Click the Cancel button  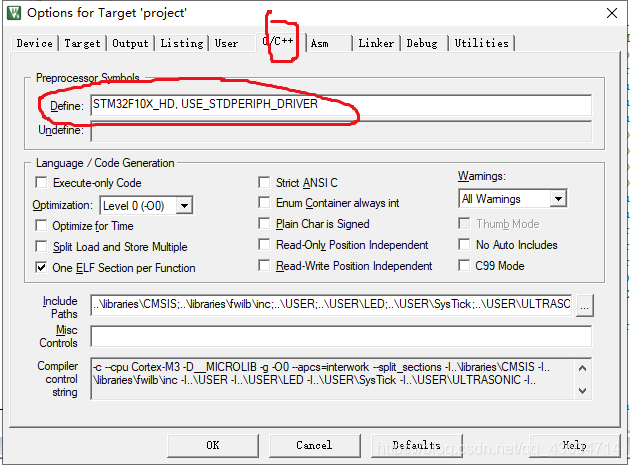tap(315, 445)
